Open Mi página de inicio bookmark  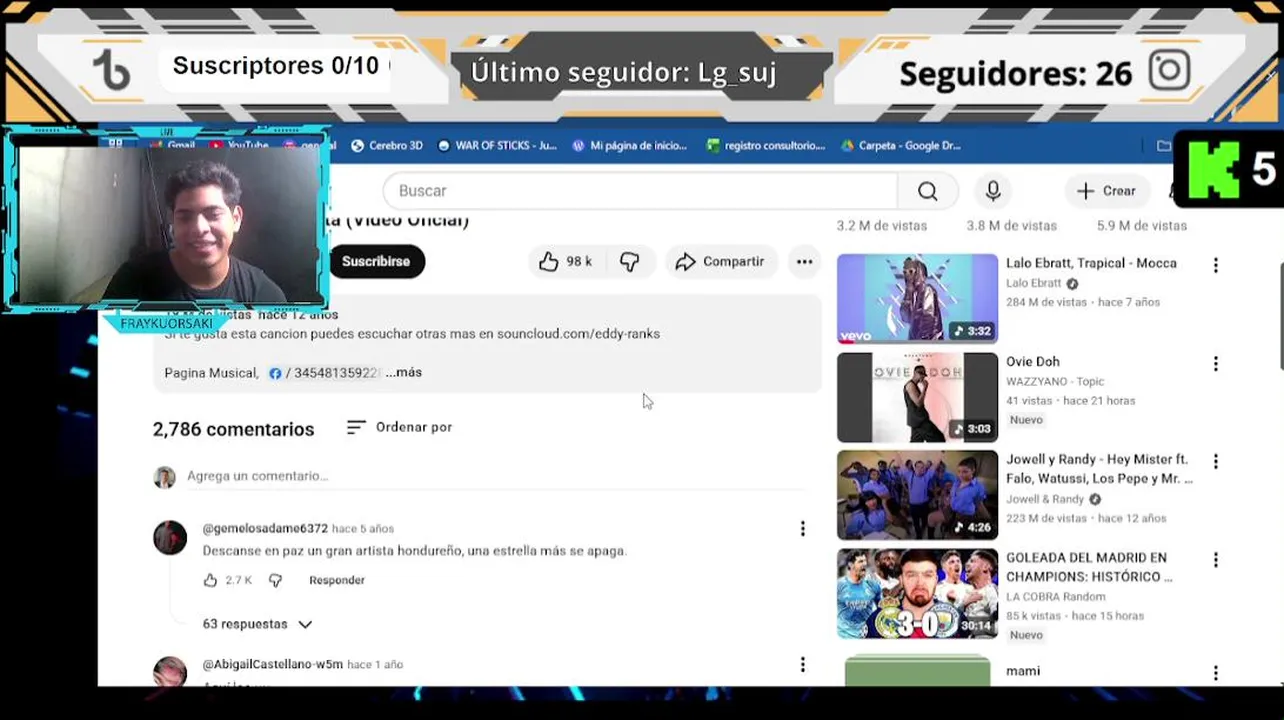[629, 146]
